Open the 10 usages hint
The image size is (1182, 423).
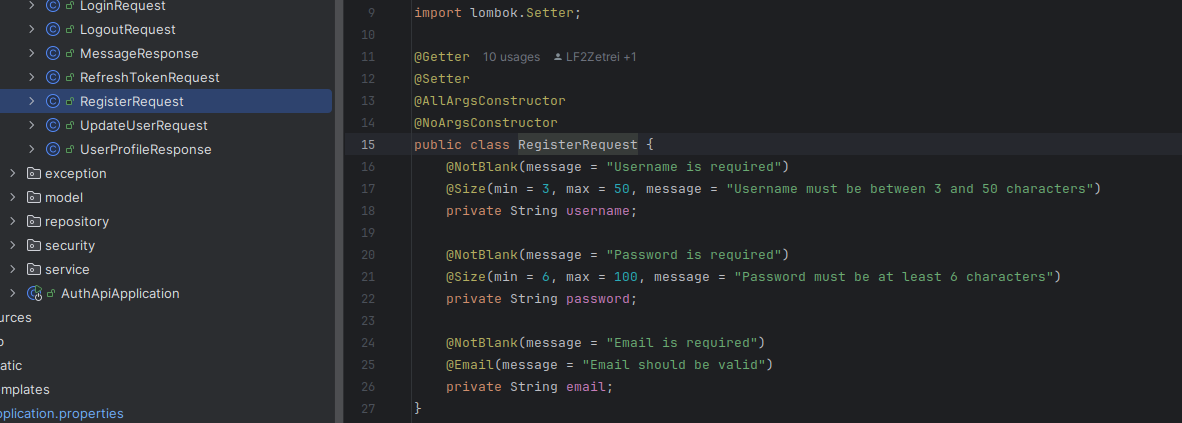pyautogui.click(x=511, y=57)
